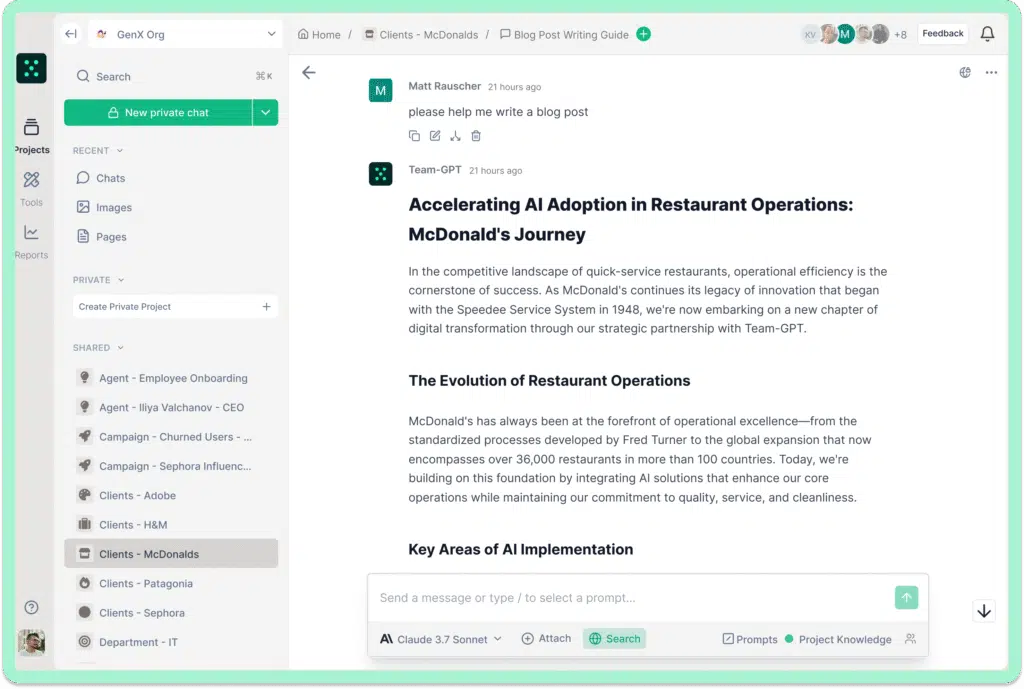Focus the Send a message input field
This screenshot has height=689, width=1024.
(x=631, y=598)
